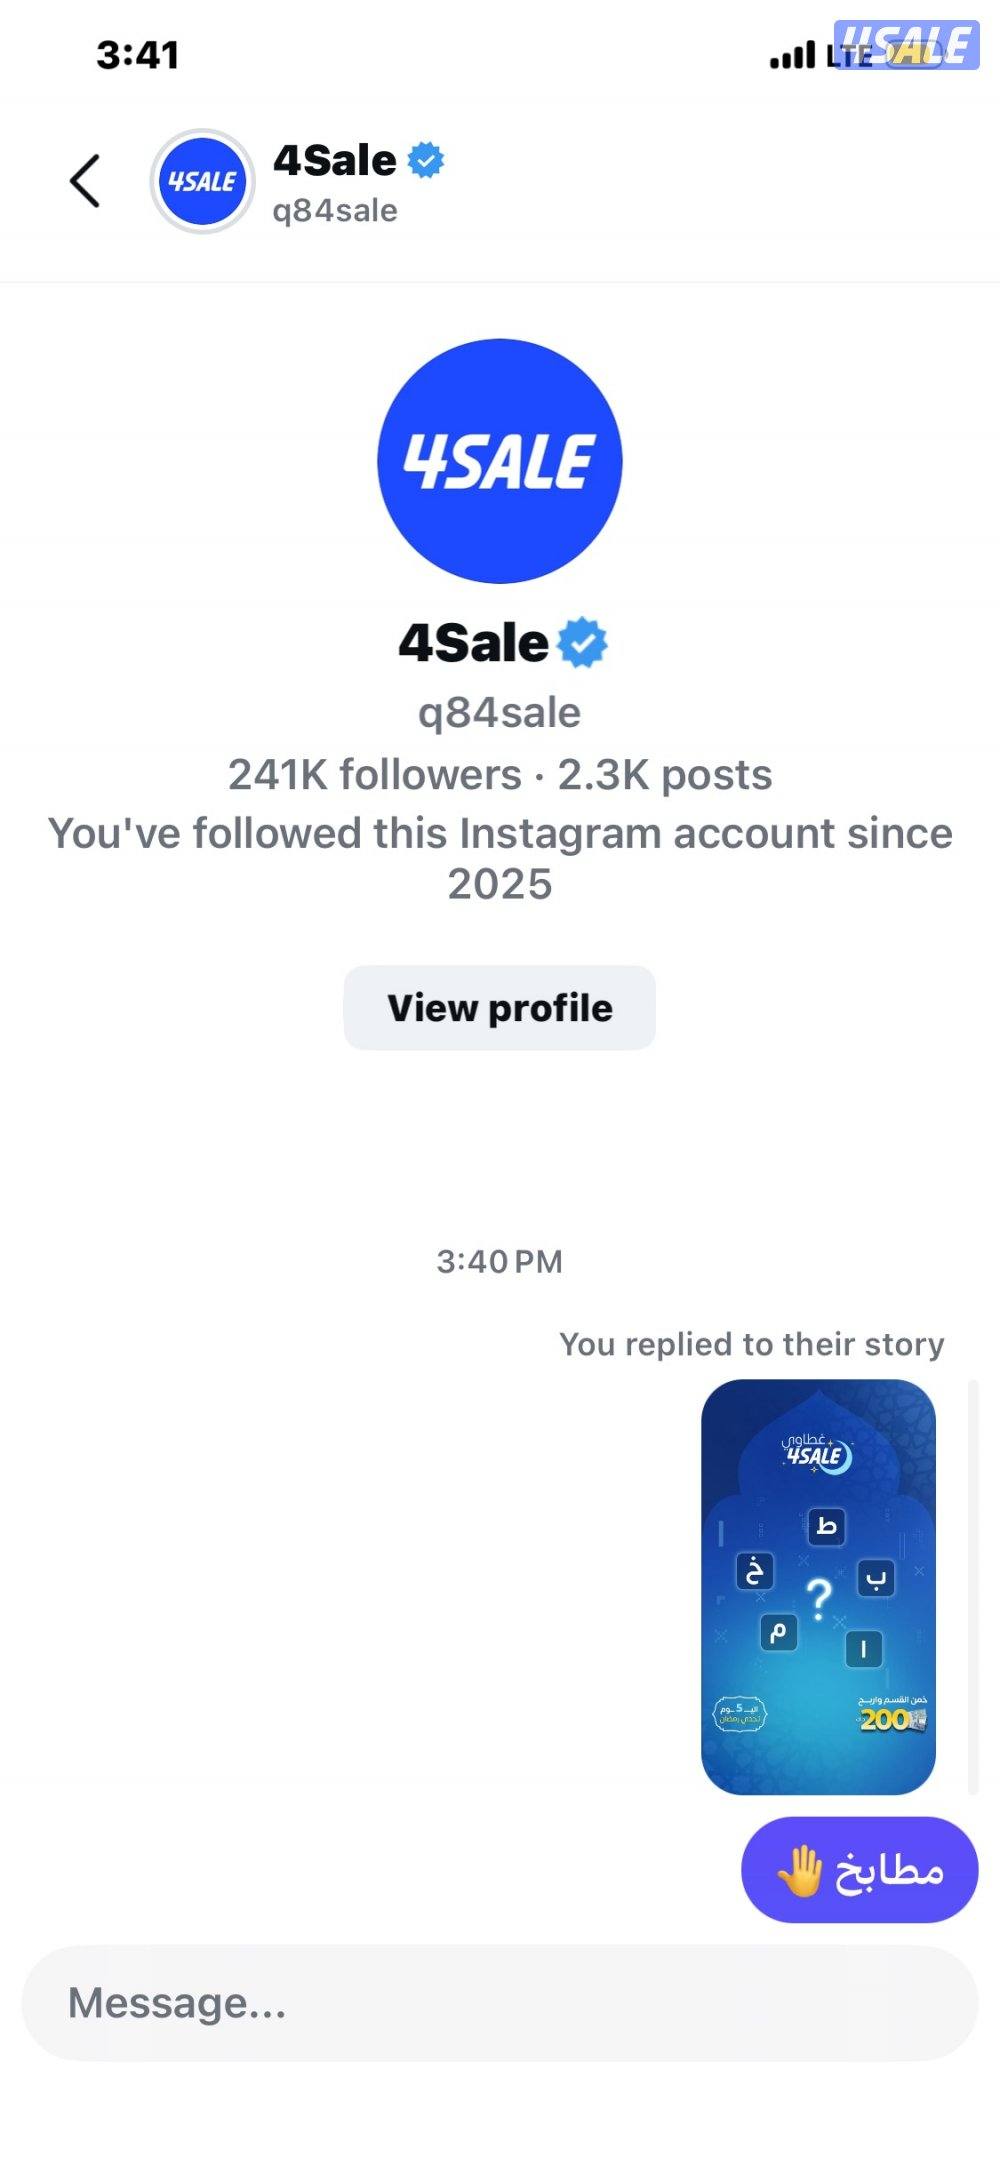Select the large 4Sale title under the logo
Image resolution: width=1000 pixels, height=2165 pixels.
474,643
